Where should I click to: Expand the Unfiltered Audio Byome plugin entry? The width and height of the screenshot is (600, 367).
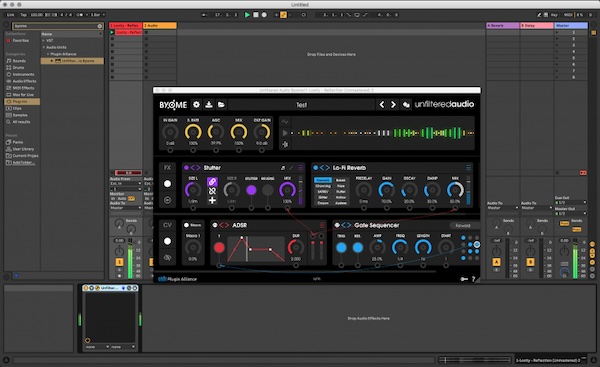click(52, 61)
